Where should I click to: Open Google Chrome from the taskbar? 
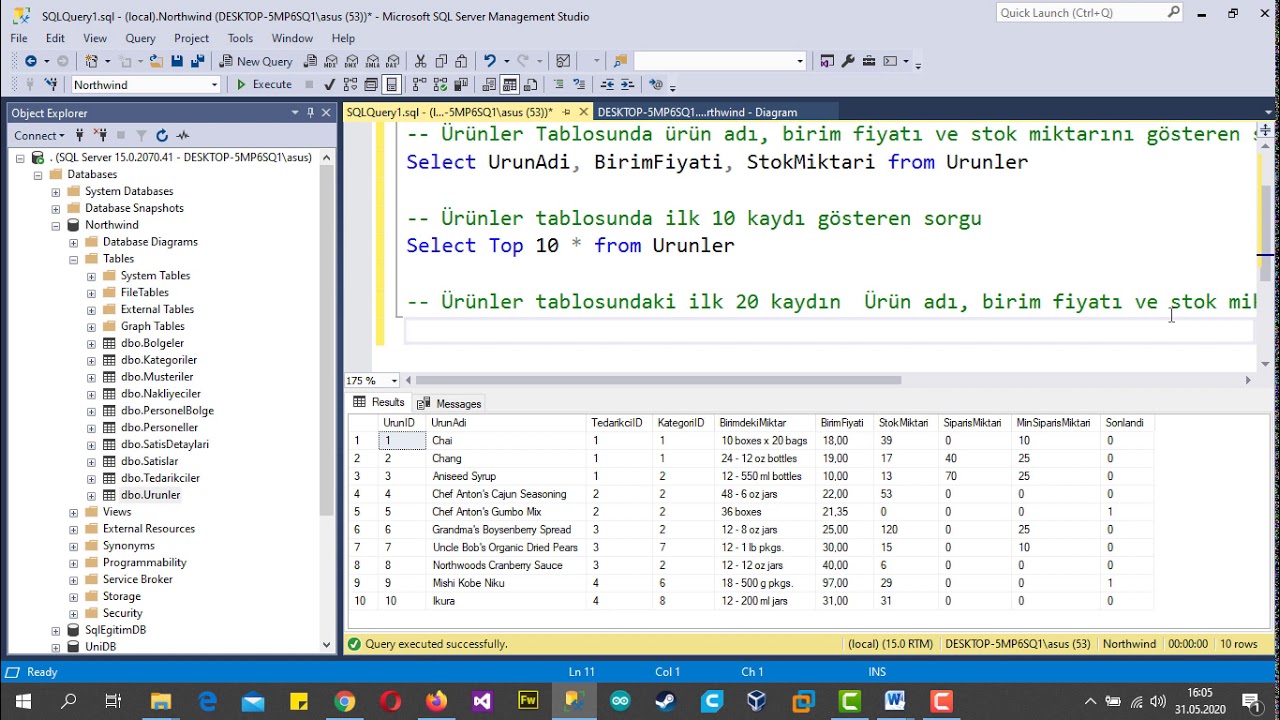point(344,701)
